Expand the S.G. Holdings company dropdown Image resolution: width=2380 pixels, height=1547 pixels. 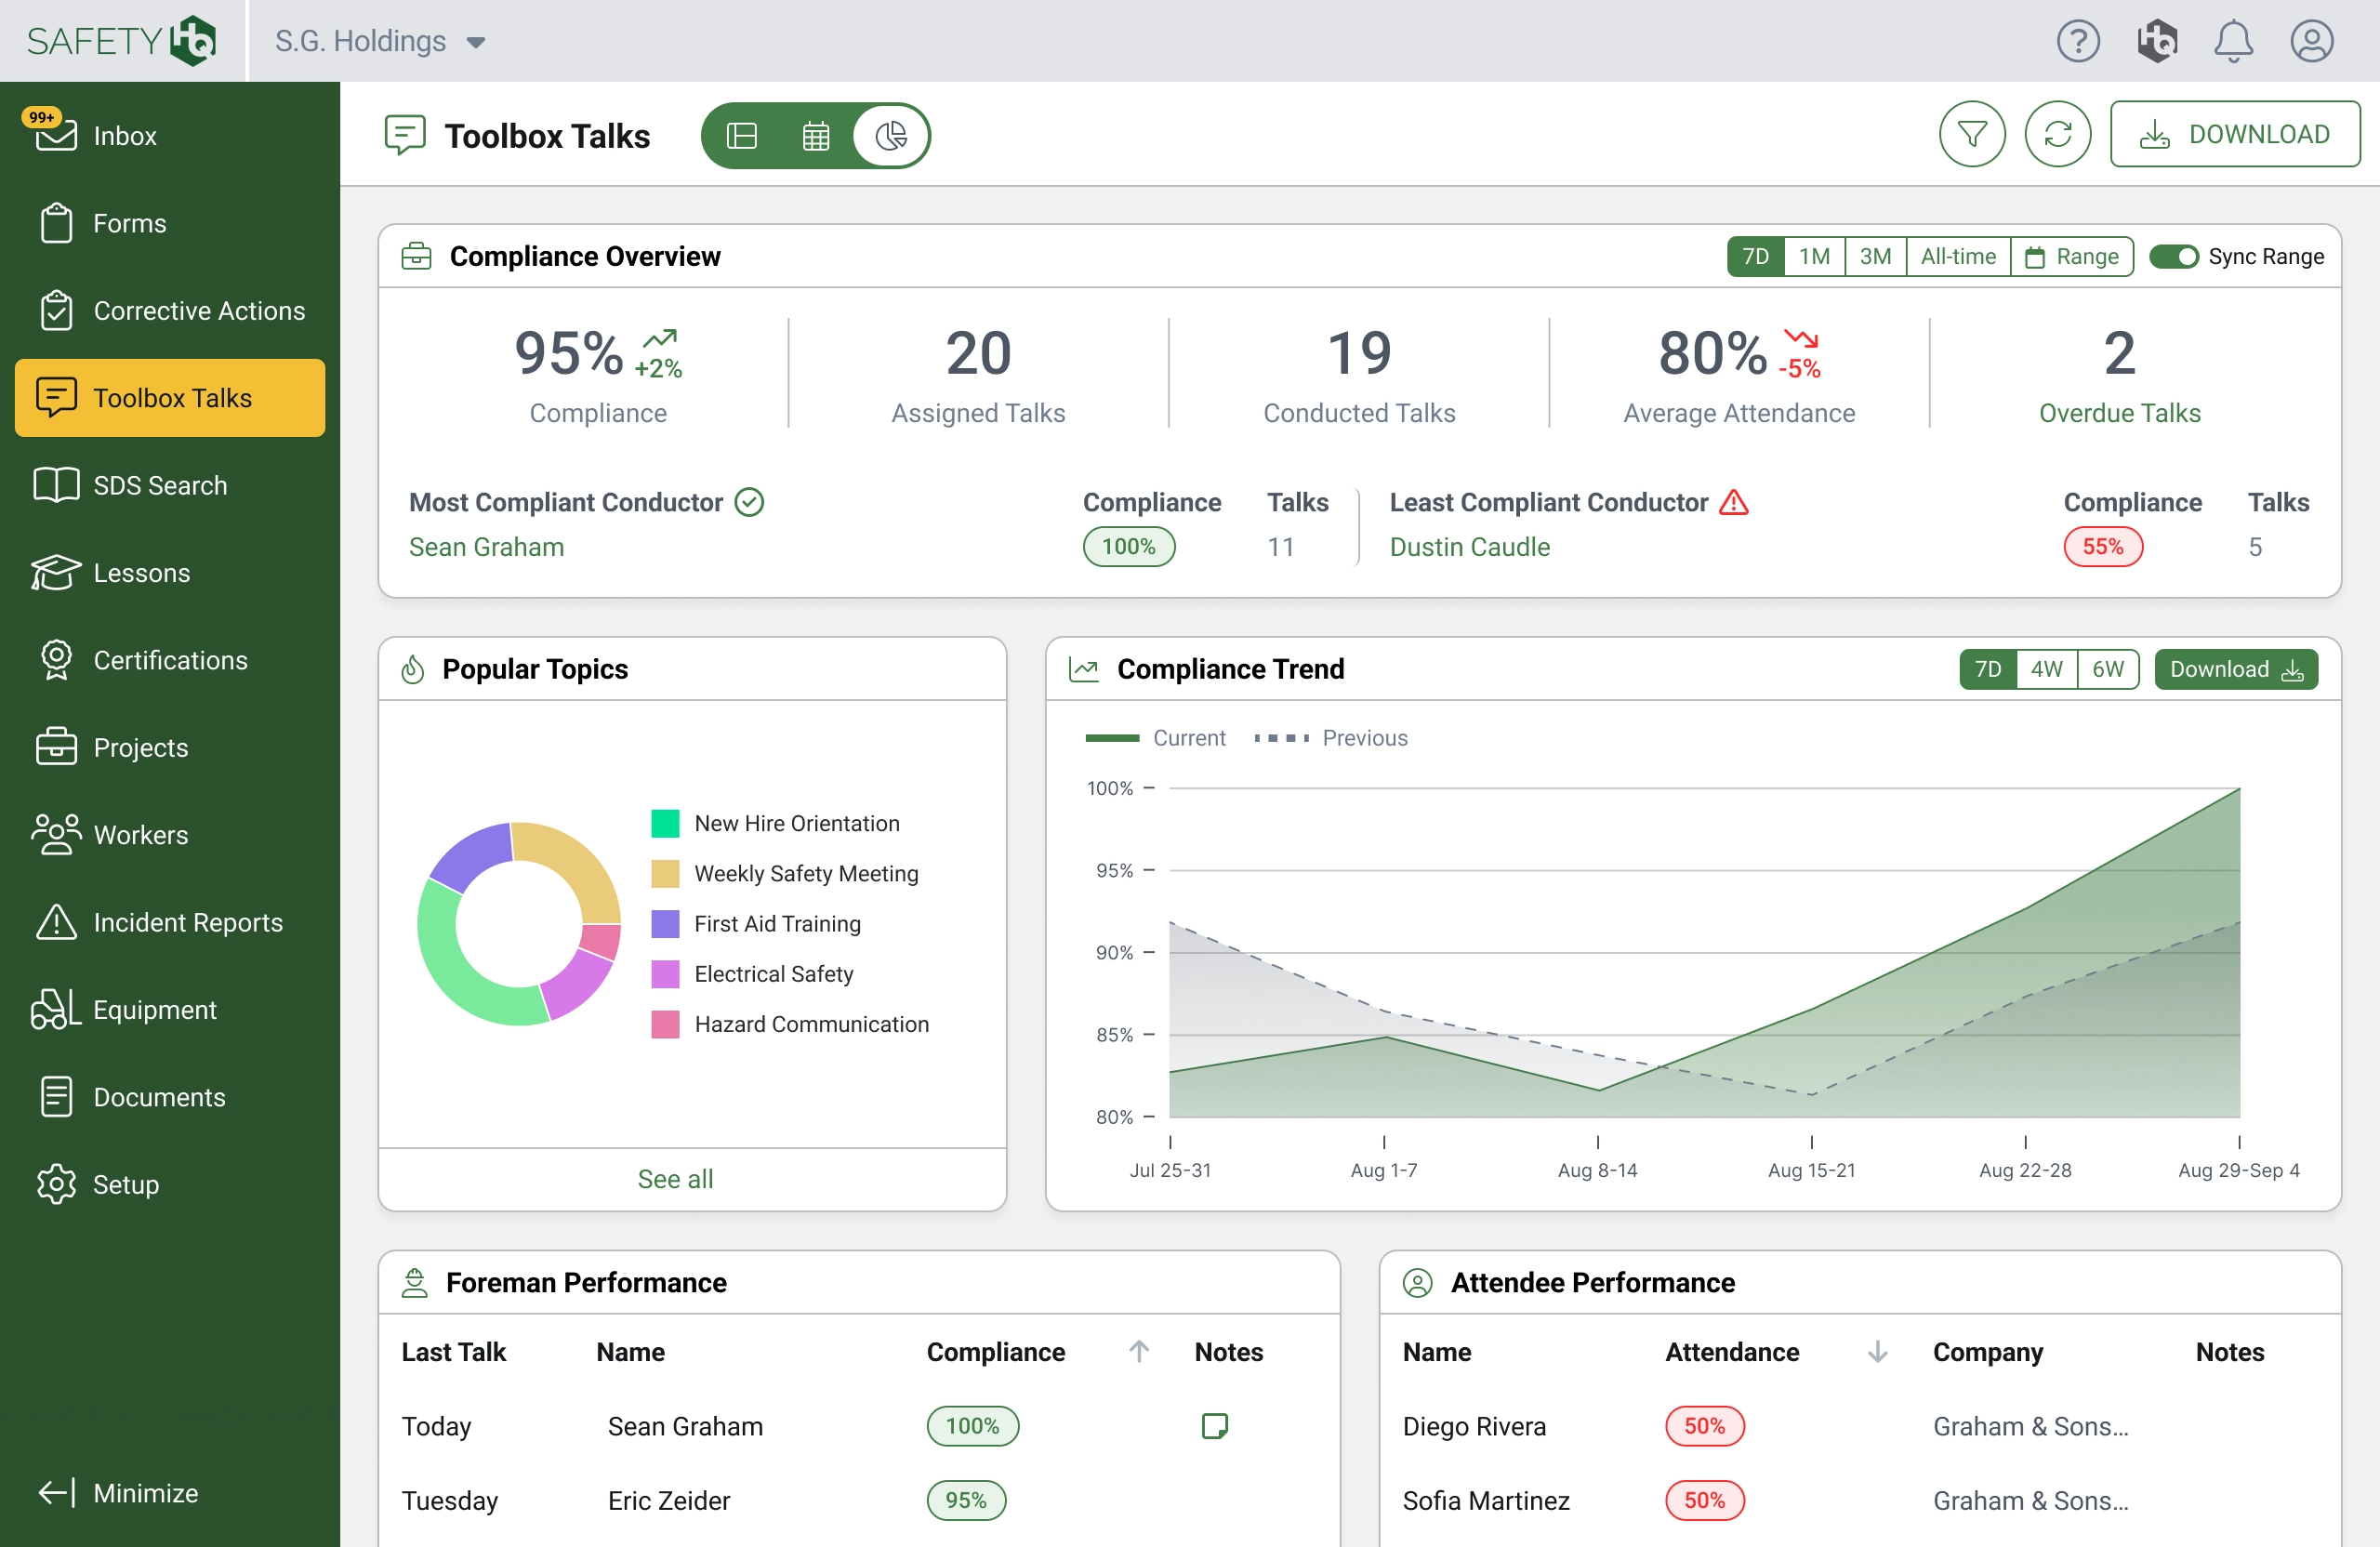pos(380,41)
